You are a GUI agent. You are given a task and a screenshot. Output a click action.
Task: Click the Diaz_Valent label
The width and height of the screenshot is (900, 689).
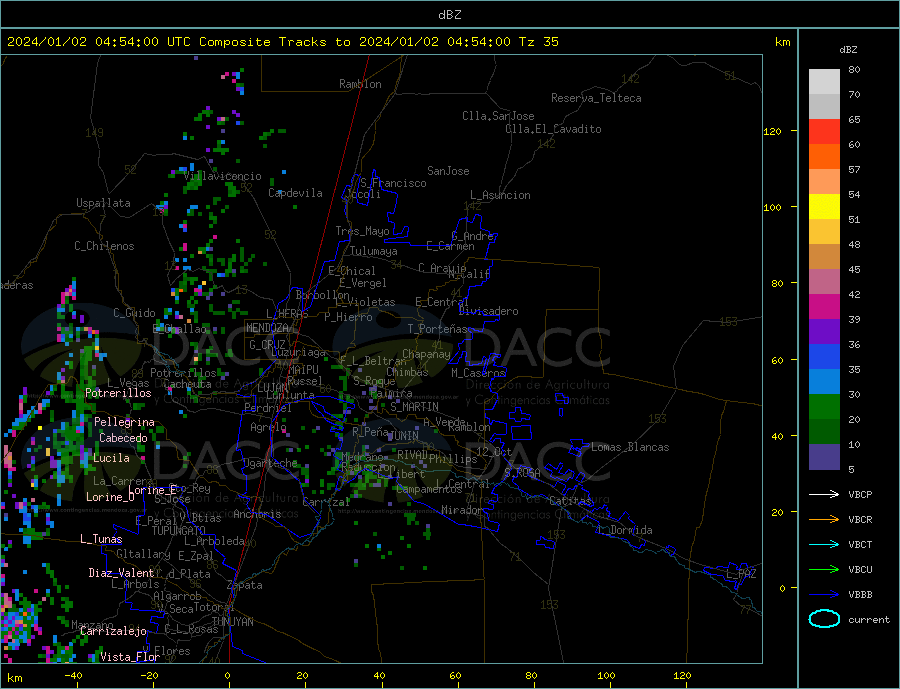pos(121,573)
